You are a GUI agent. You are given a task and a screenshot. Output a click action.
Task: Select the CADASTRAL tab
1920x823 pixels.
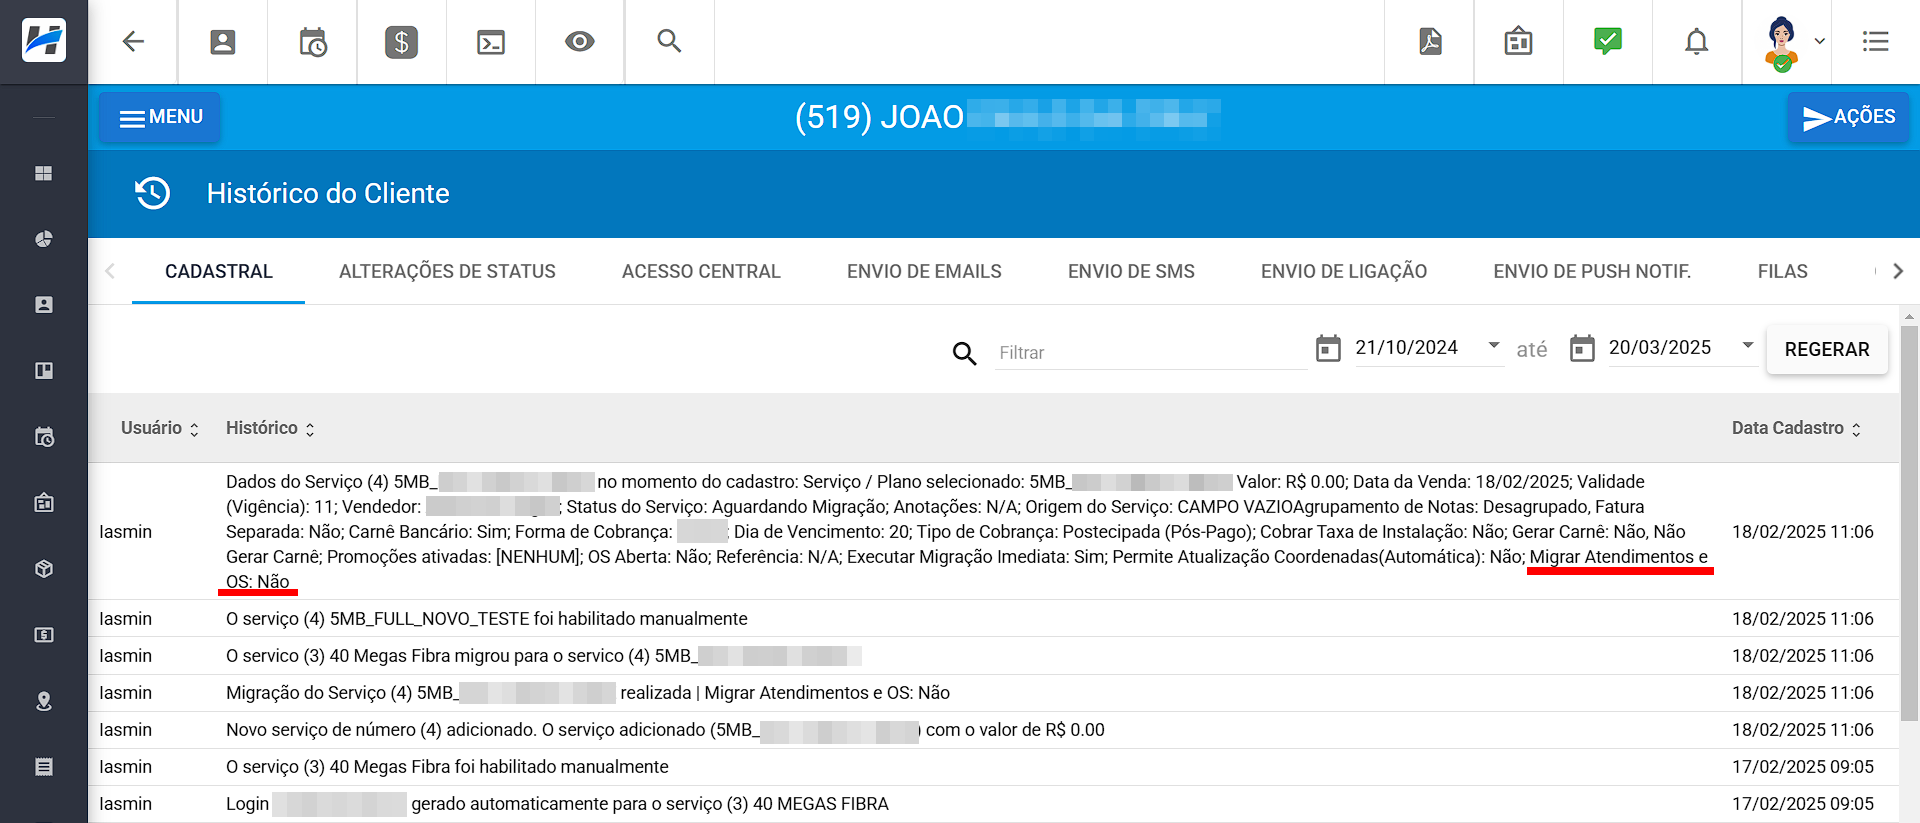coord(219,271)
